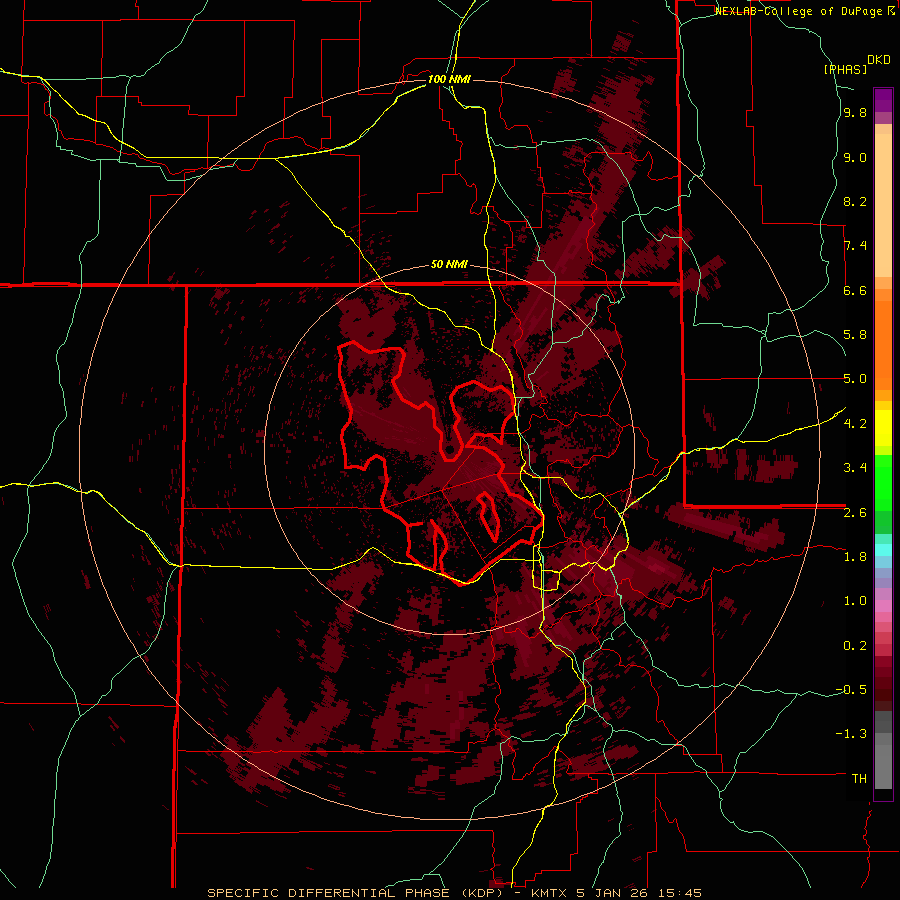Click the 2.6 color scale value

(855, 513)
